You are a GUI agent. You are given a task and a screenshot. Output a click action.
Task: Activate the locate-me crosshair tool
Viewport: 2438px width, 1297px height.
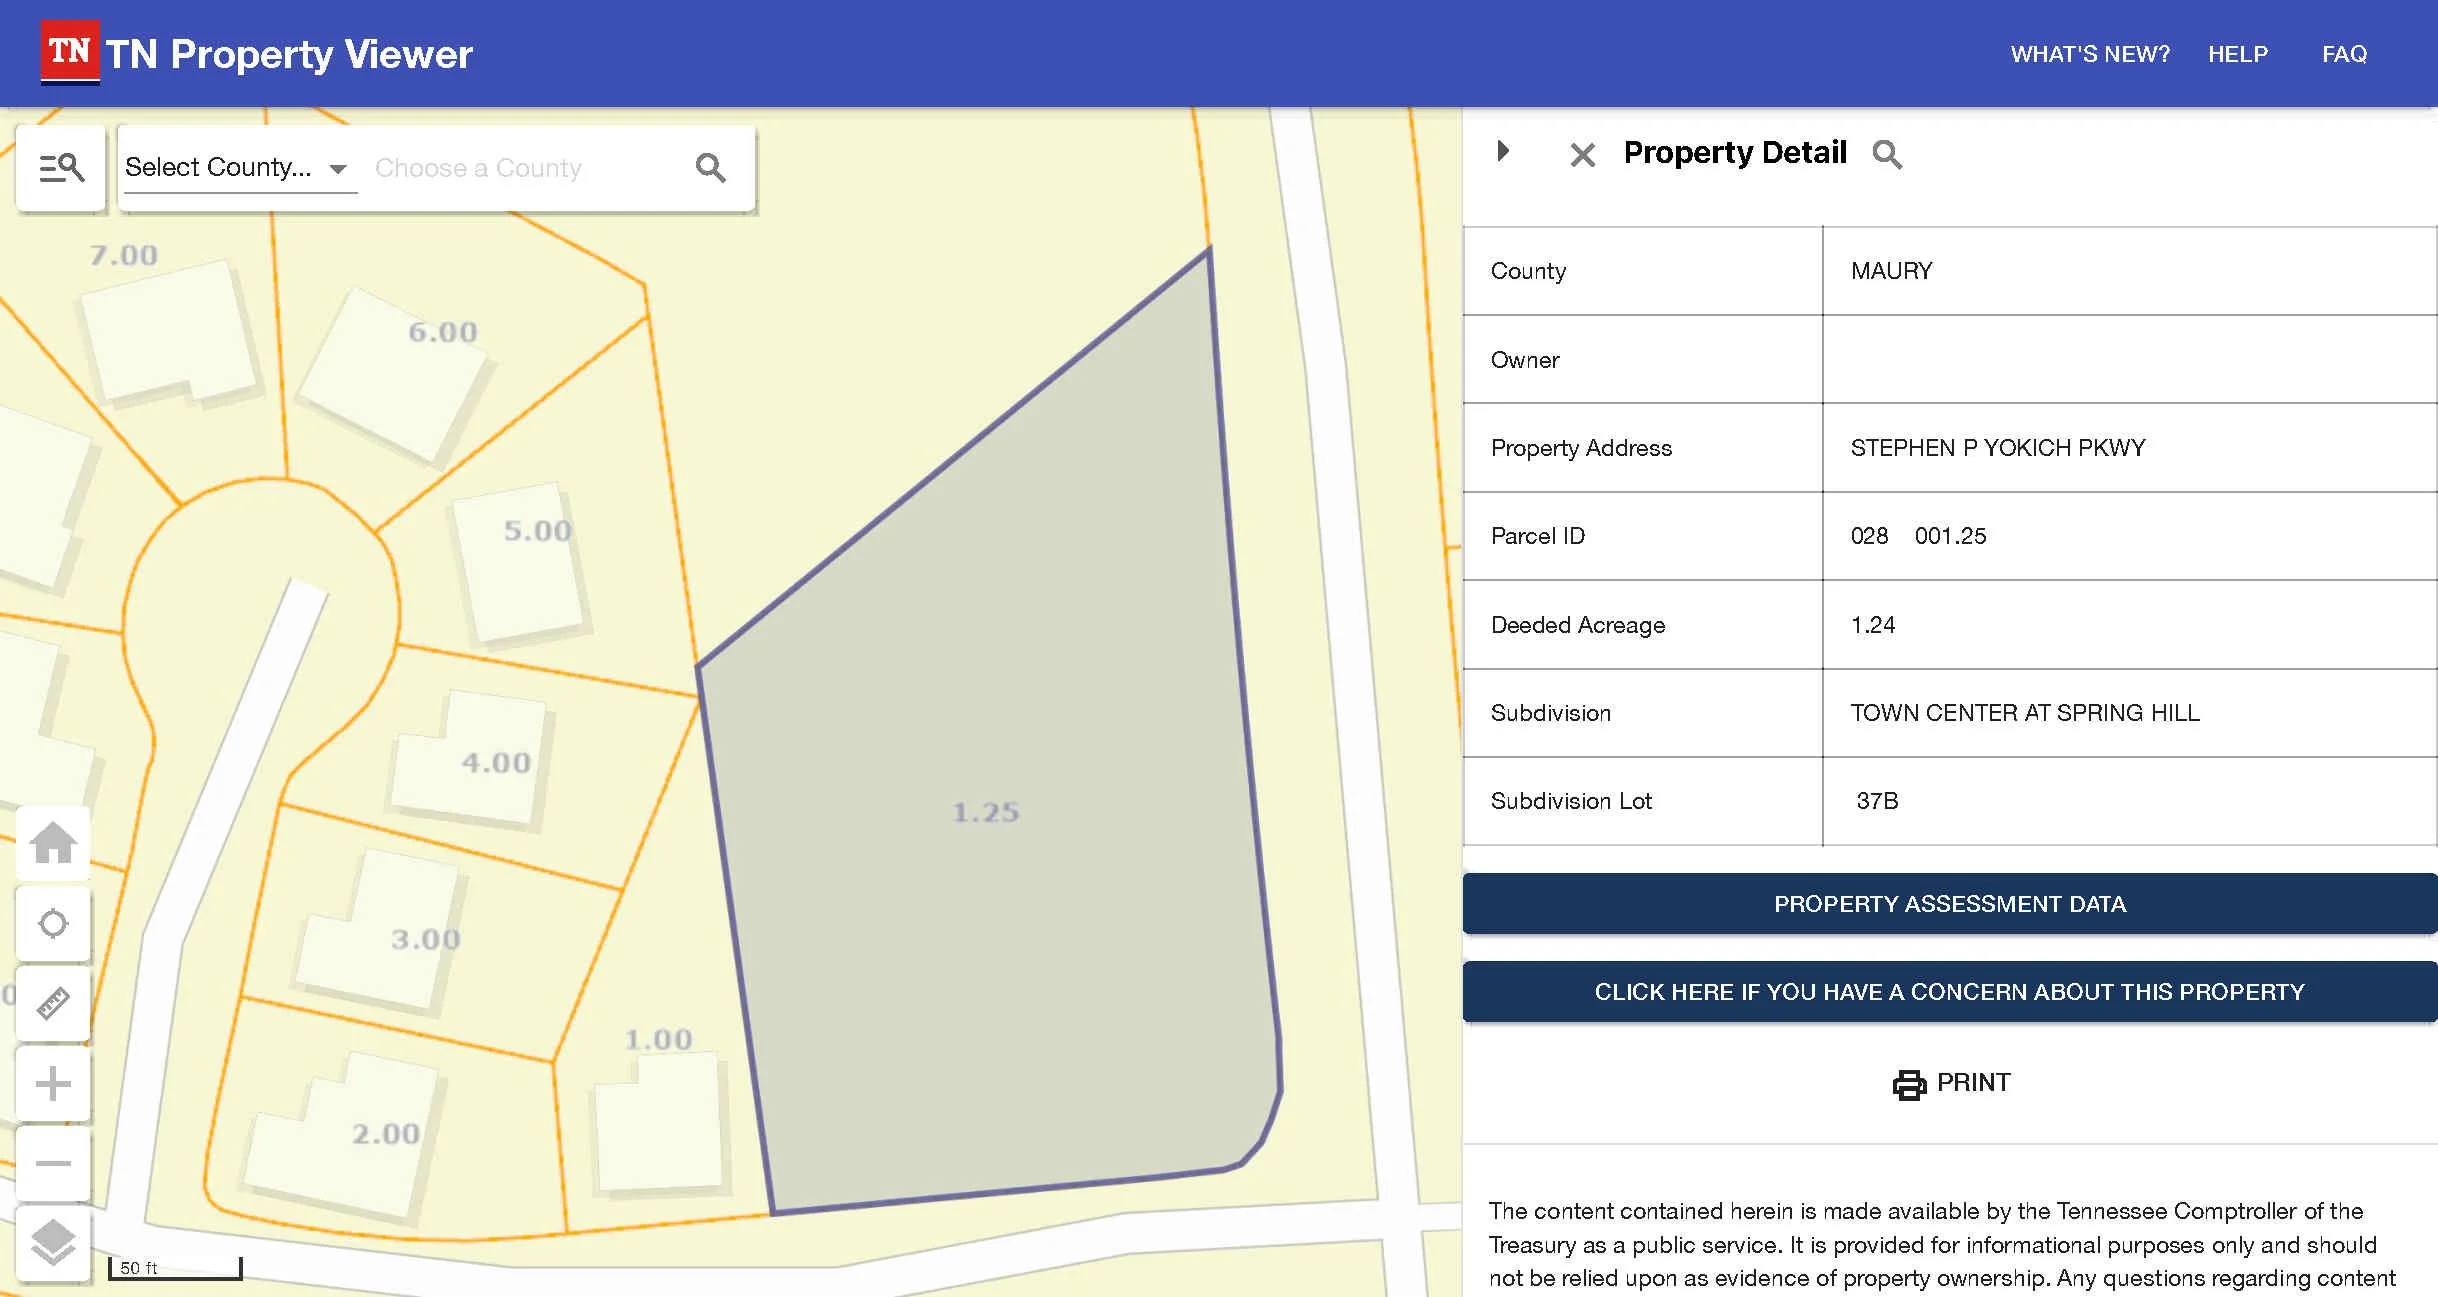[x=53, y=923]
